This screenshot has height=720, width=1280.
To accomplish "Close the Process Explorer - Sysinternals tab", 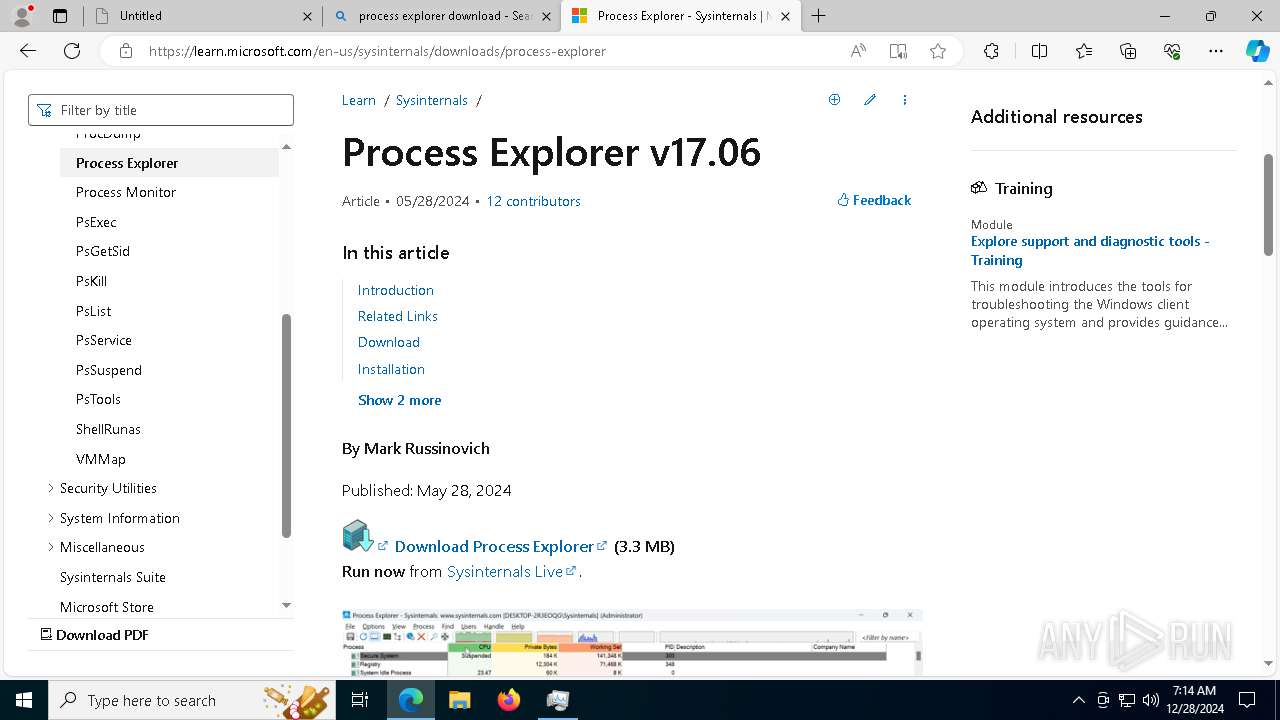I will [785, 16].
